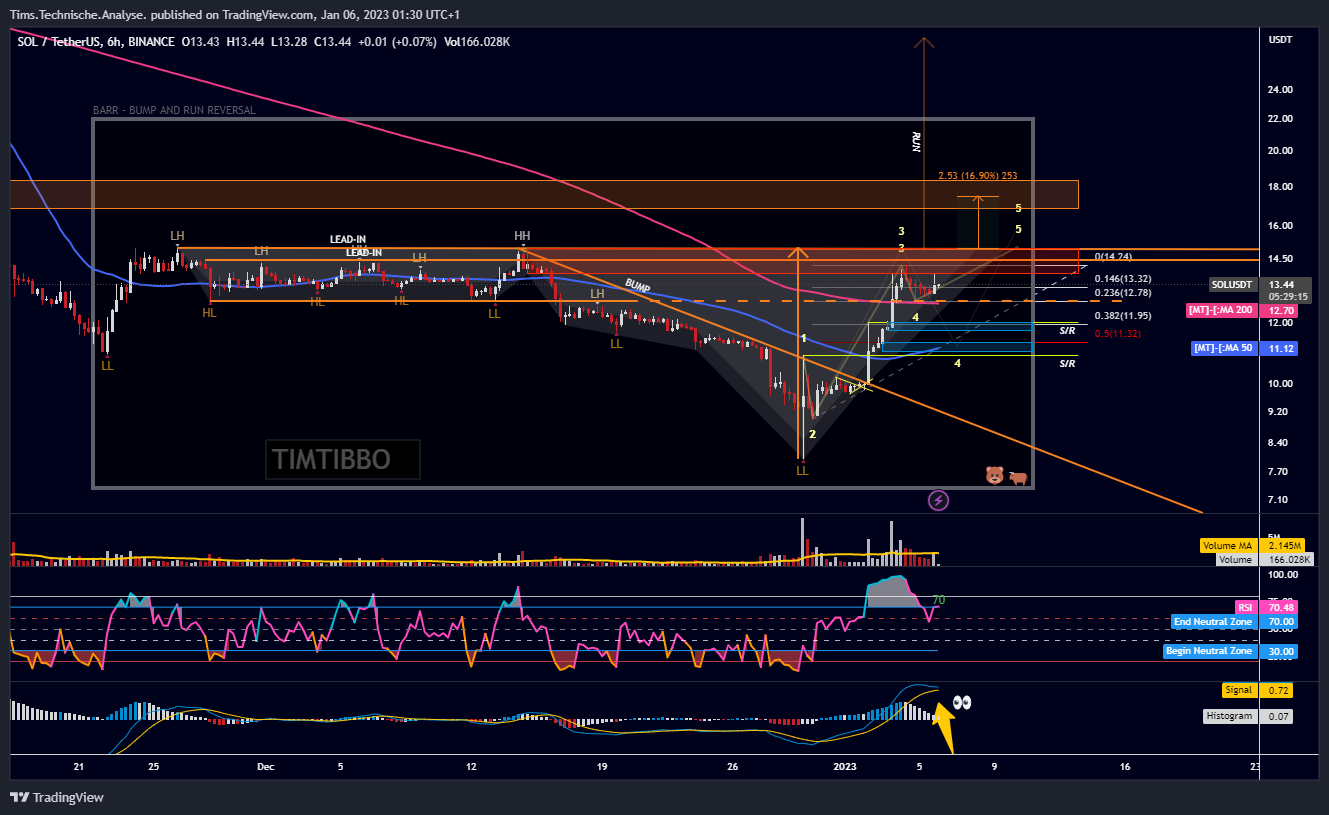
Task: Click the TradingView logo at bottom left
Action: pyautogui.click(x=56, y=798)
